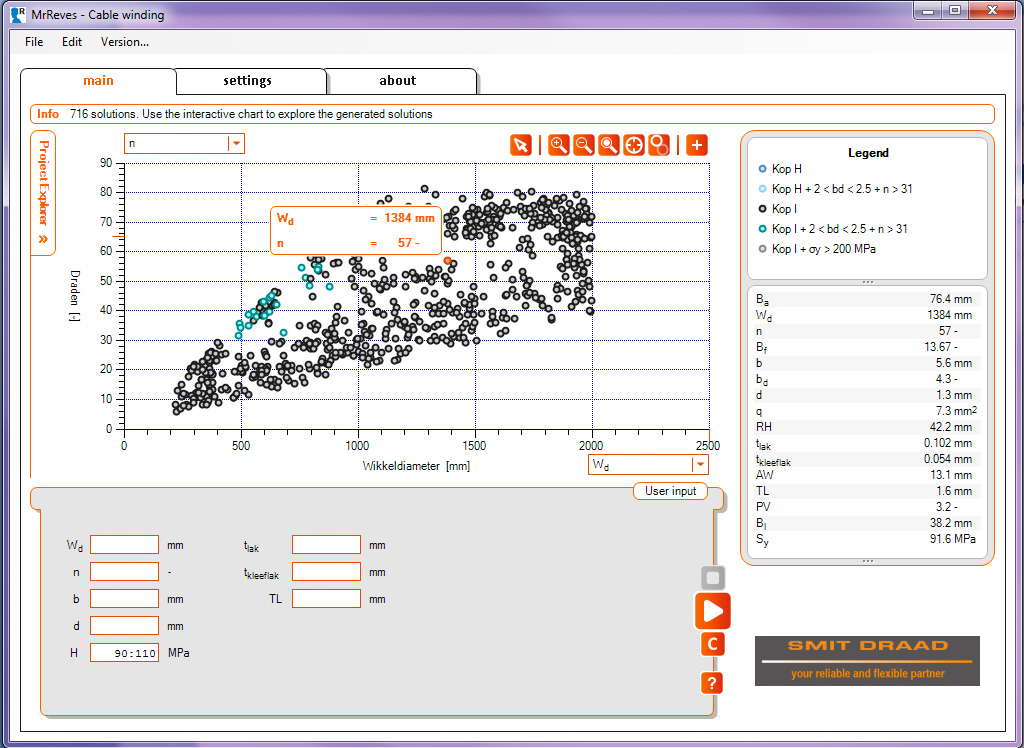The width and height of the screenshot is (1024, 748).
Task: Click the plain magnifier zoom-fit icon
Action: coord(608,145)
